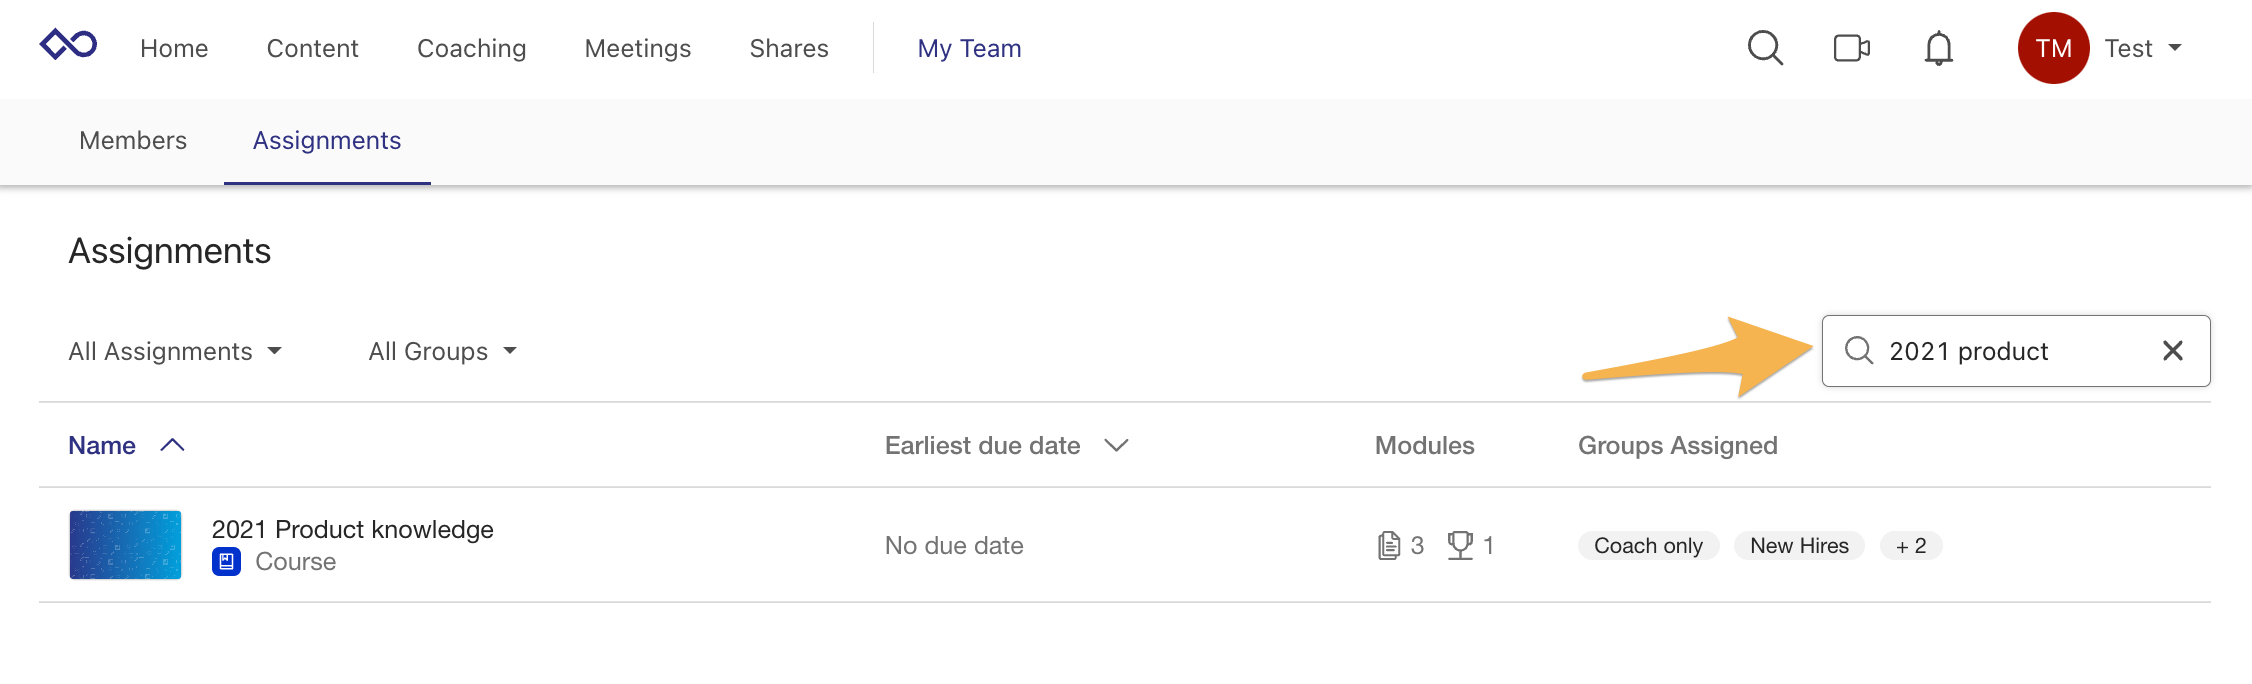
Task: Clear the search with the X icon
Action: point(2172,350)
